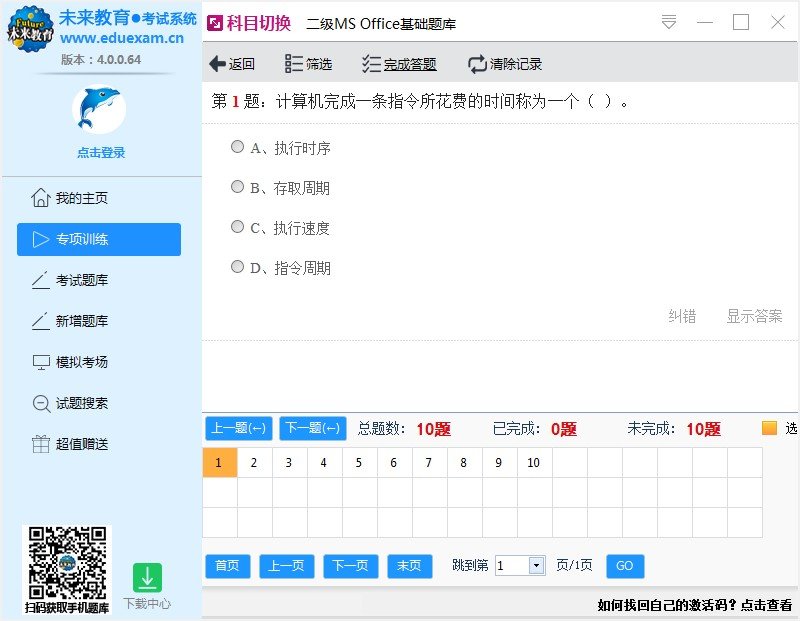Select 专项训练 in the sidebar
Image resolution: width=800 pixels, height=621 pixels.
coord(40,239)
